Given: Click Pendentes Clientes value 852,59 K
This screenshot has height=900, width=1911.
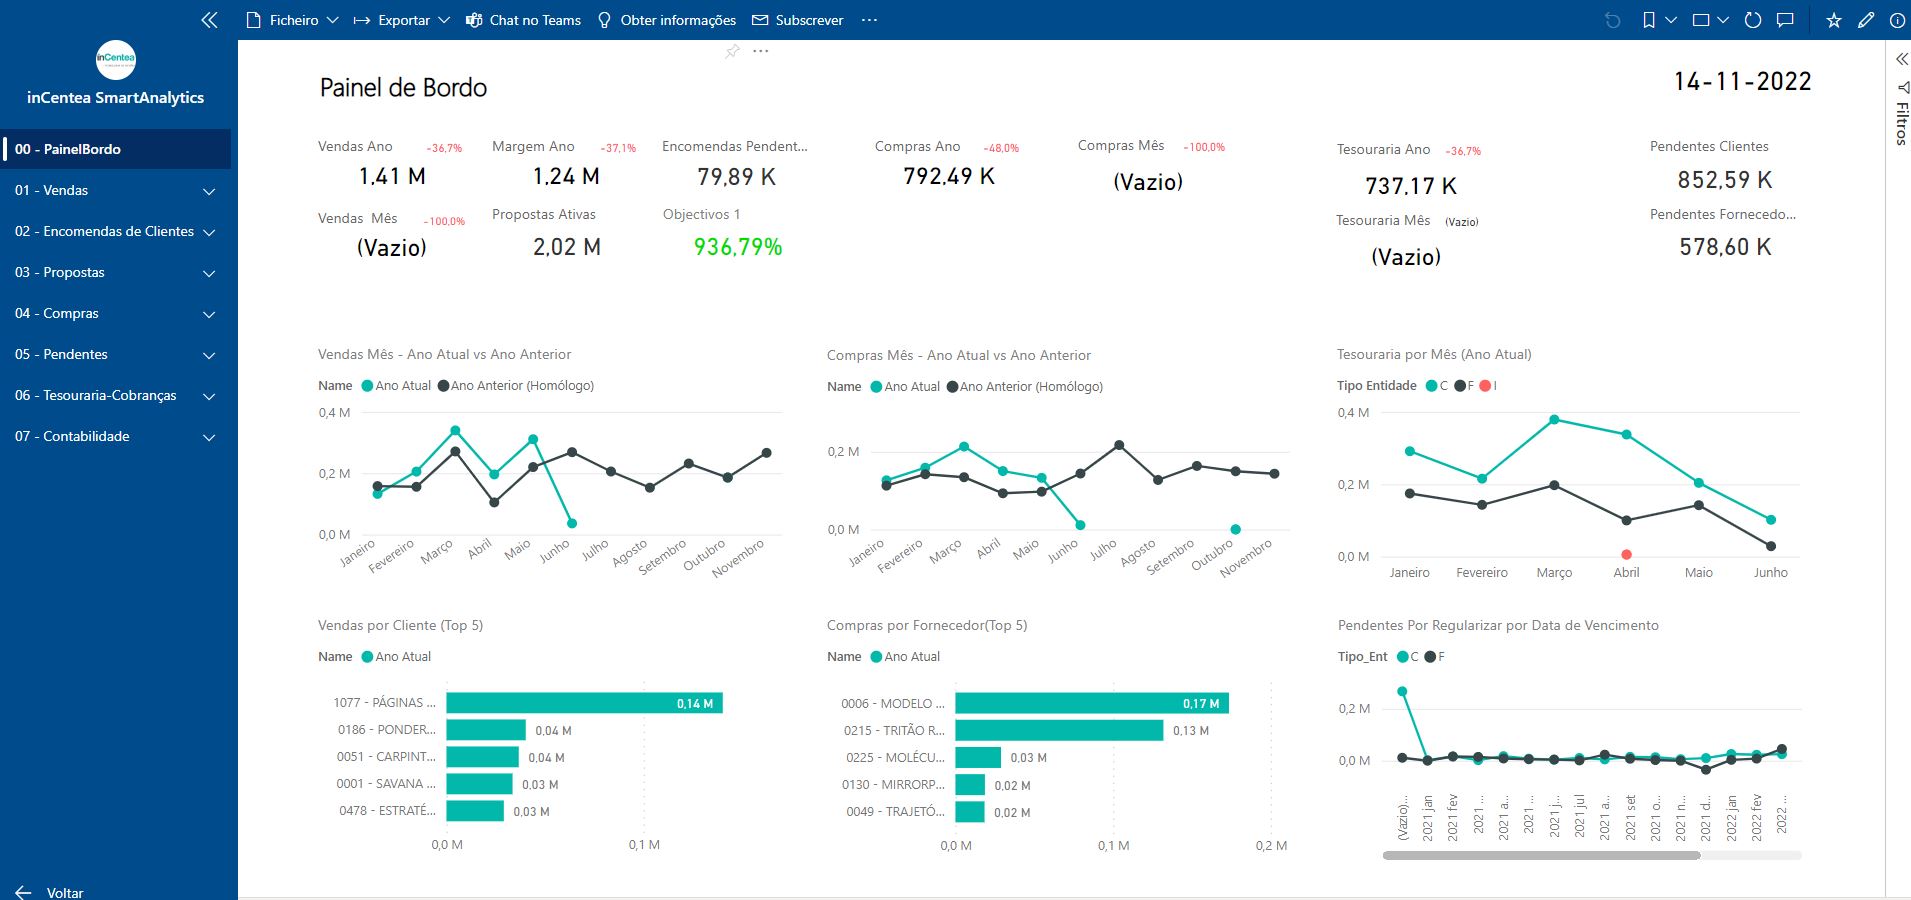Looking at the screenshot, I should click(1725, 180).
